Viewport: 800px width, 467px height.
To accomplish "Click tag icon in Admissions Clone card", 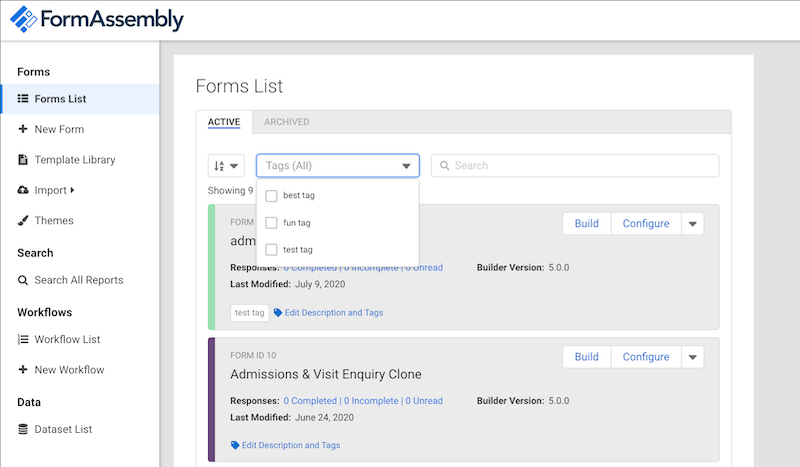I will (x=235, y=445).
